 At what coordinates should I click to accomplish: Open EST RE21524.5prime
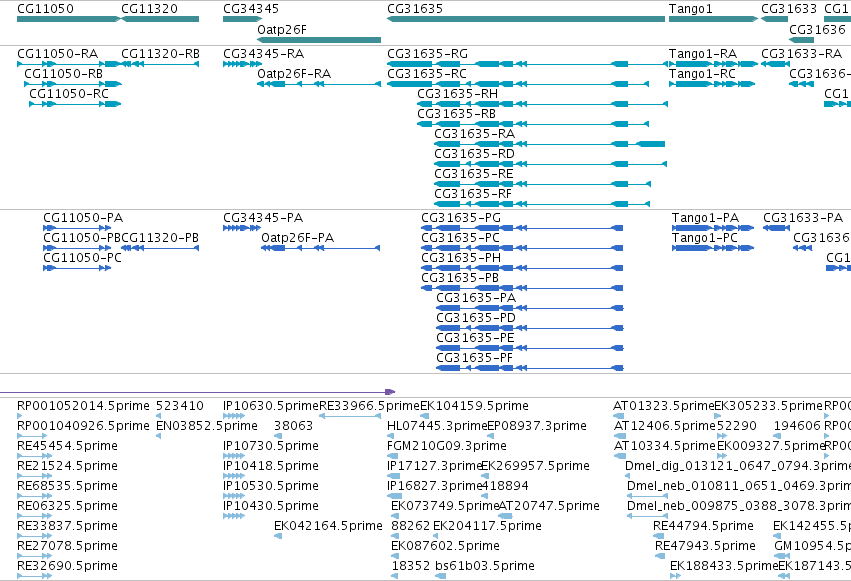pos(67,467)
